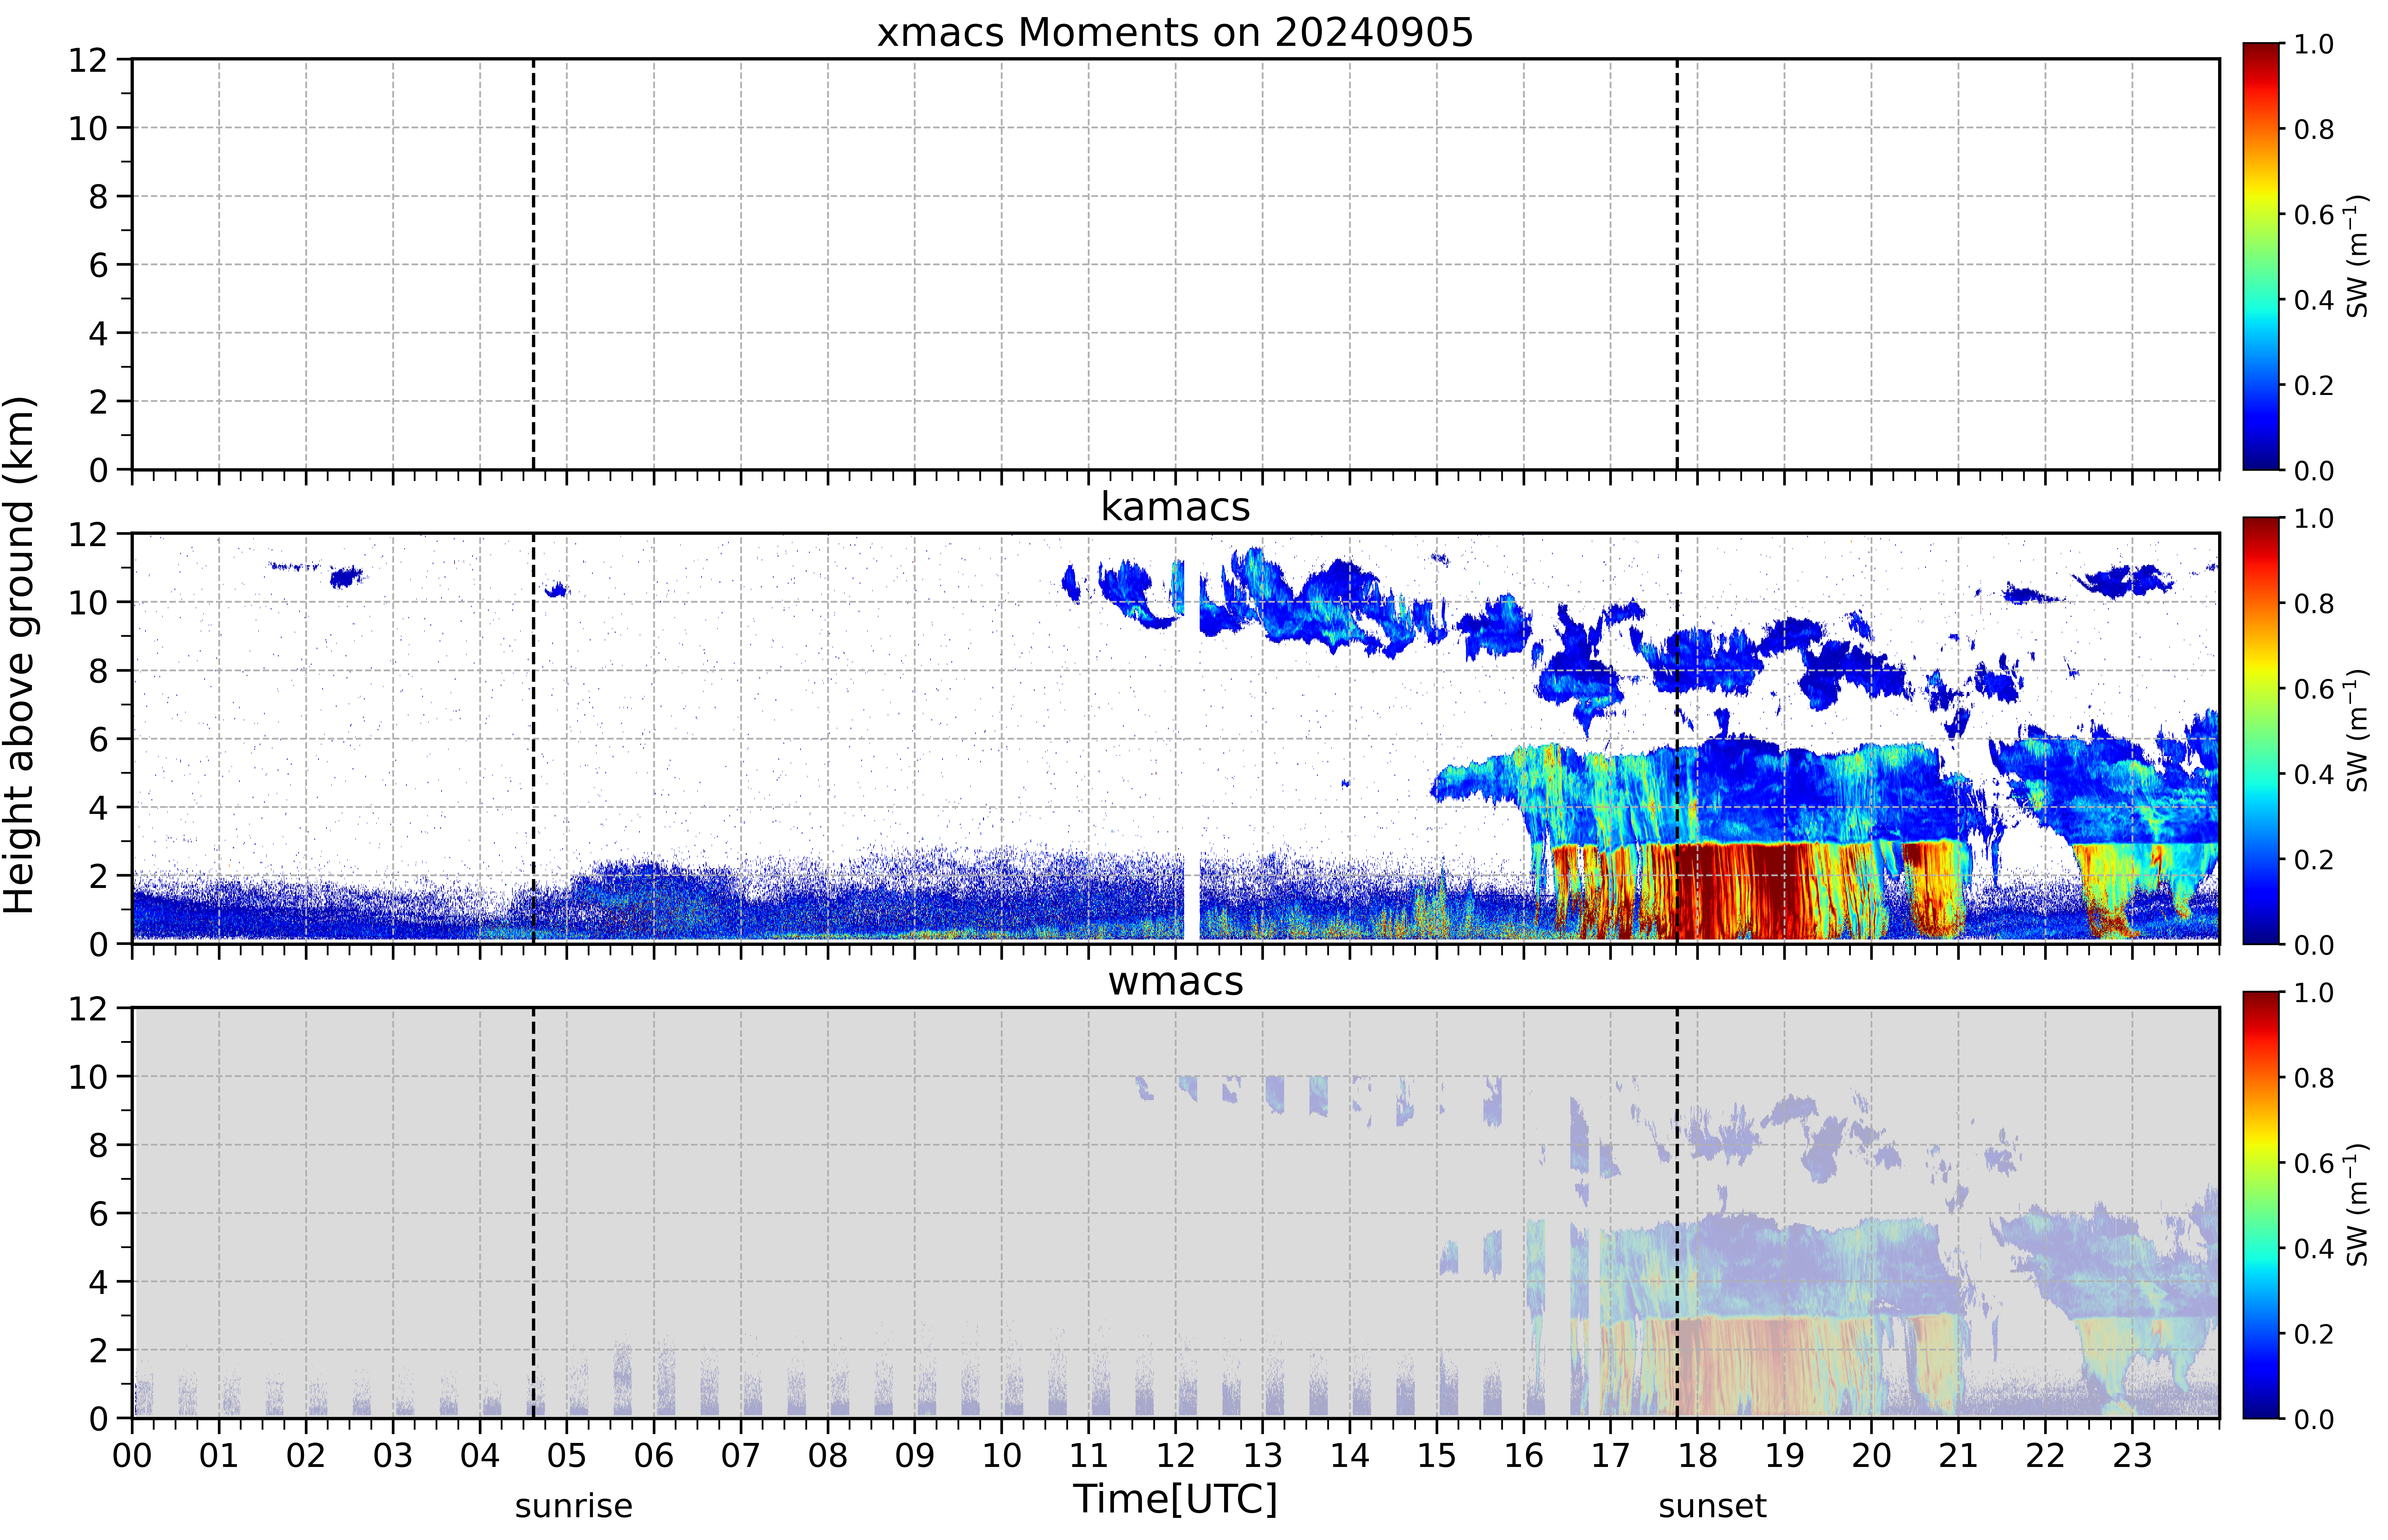Click the 'SW (m⁻¹)' label of wmacs colorbar
Screen dimensions: 2388x1540
2357,1205
